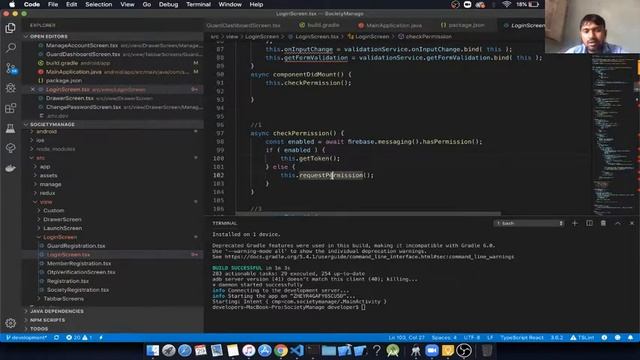Collapse the src folder
Viewport: 640px width, 360px height.
coord(40,158)
